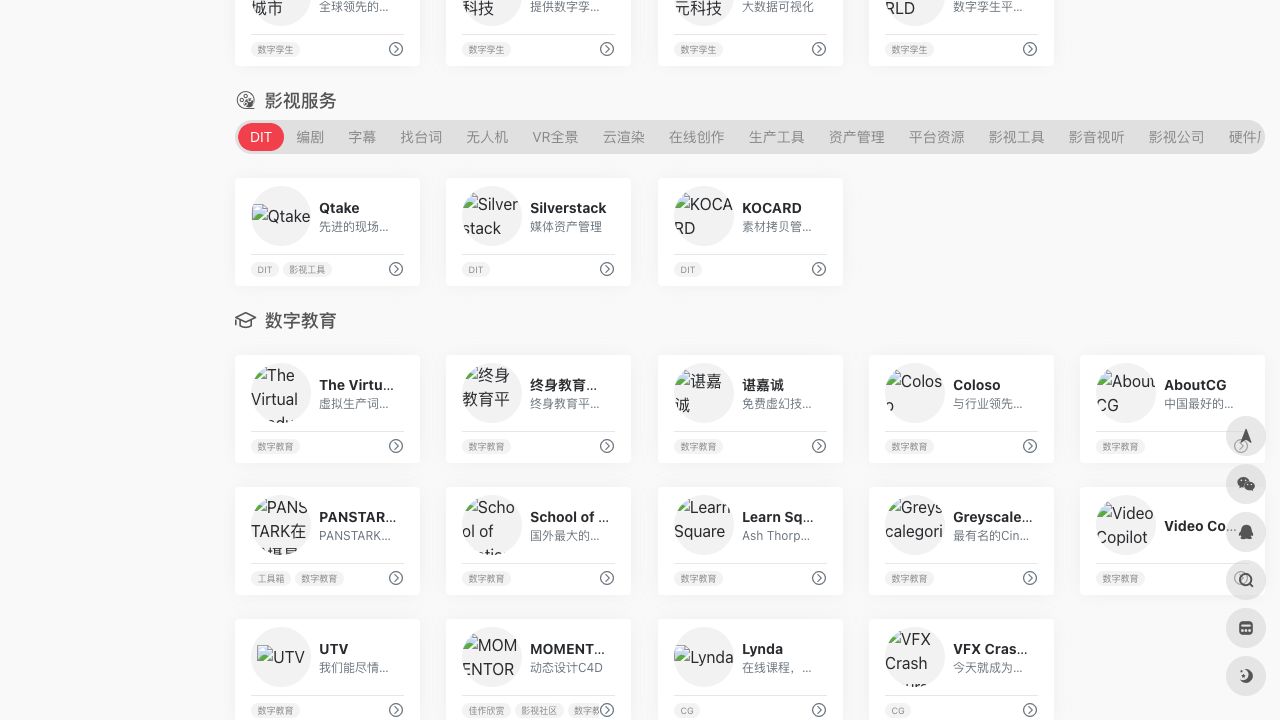
Task: Click the arrow icon on the Lynda card
Action: 819,710
